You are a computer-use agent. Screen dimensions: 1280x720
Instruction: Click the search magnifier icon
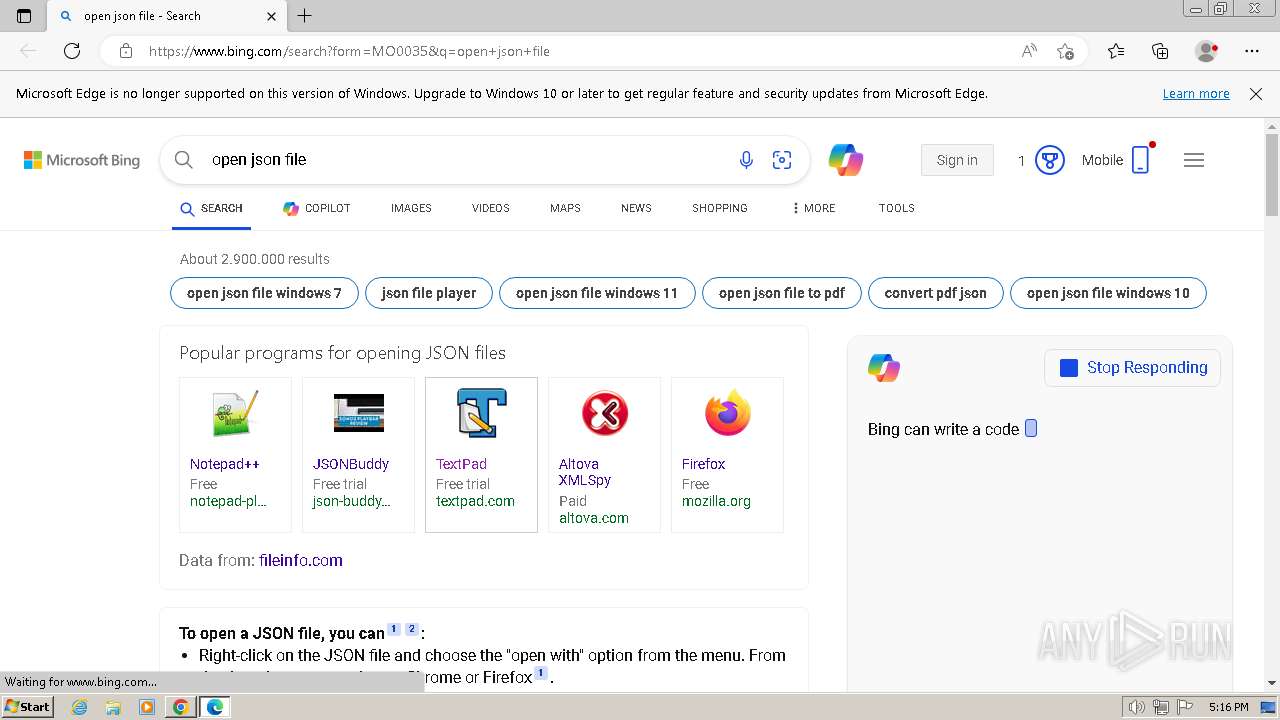pos(184,160)
